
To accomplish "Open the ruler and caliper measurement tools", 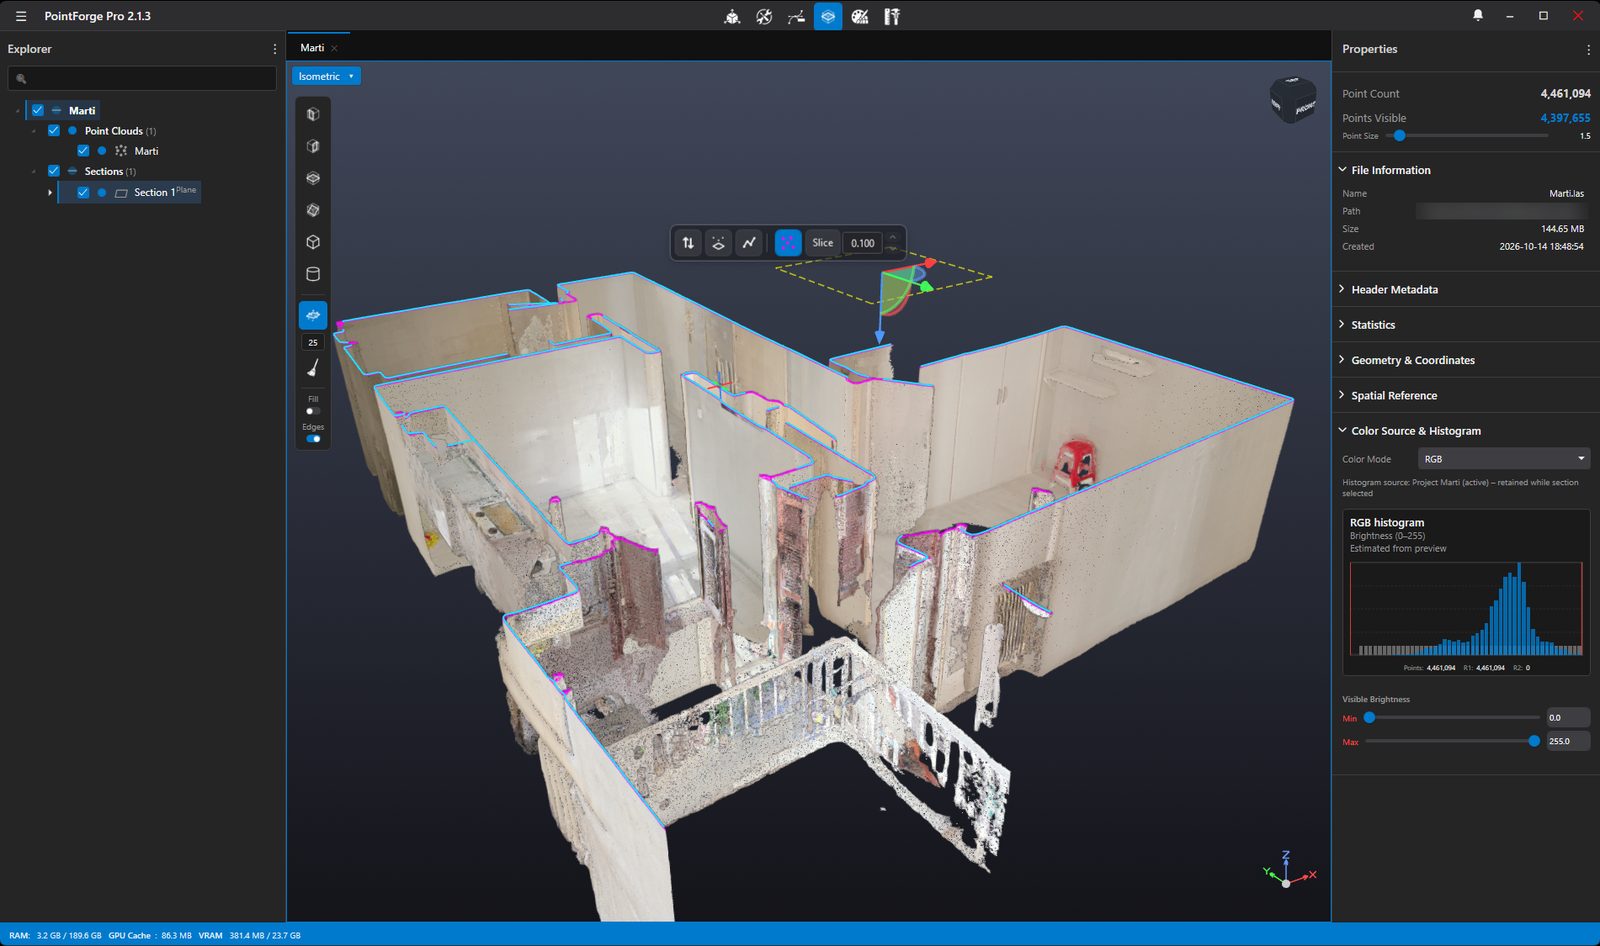I will tap(892, 16).
